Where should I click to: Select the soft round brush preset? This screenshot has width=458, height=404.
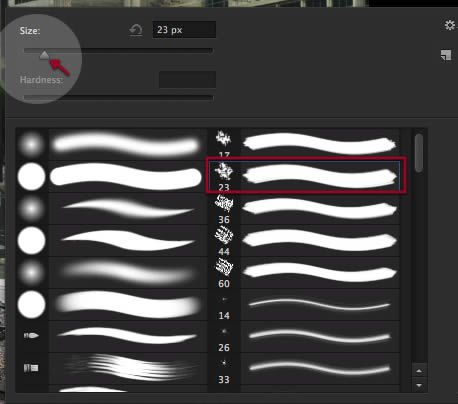(x=111, y=145)
